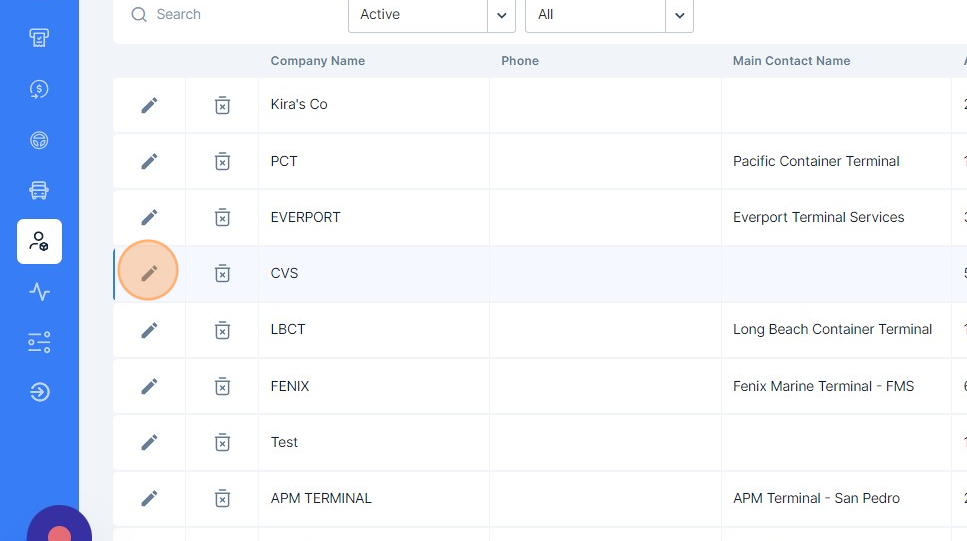The image size is (967, 541).
Task: Delete the Test company row
Action: point(222,442)
